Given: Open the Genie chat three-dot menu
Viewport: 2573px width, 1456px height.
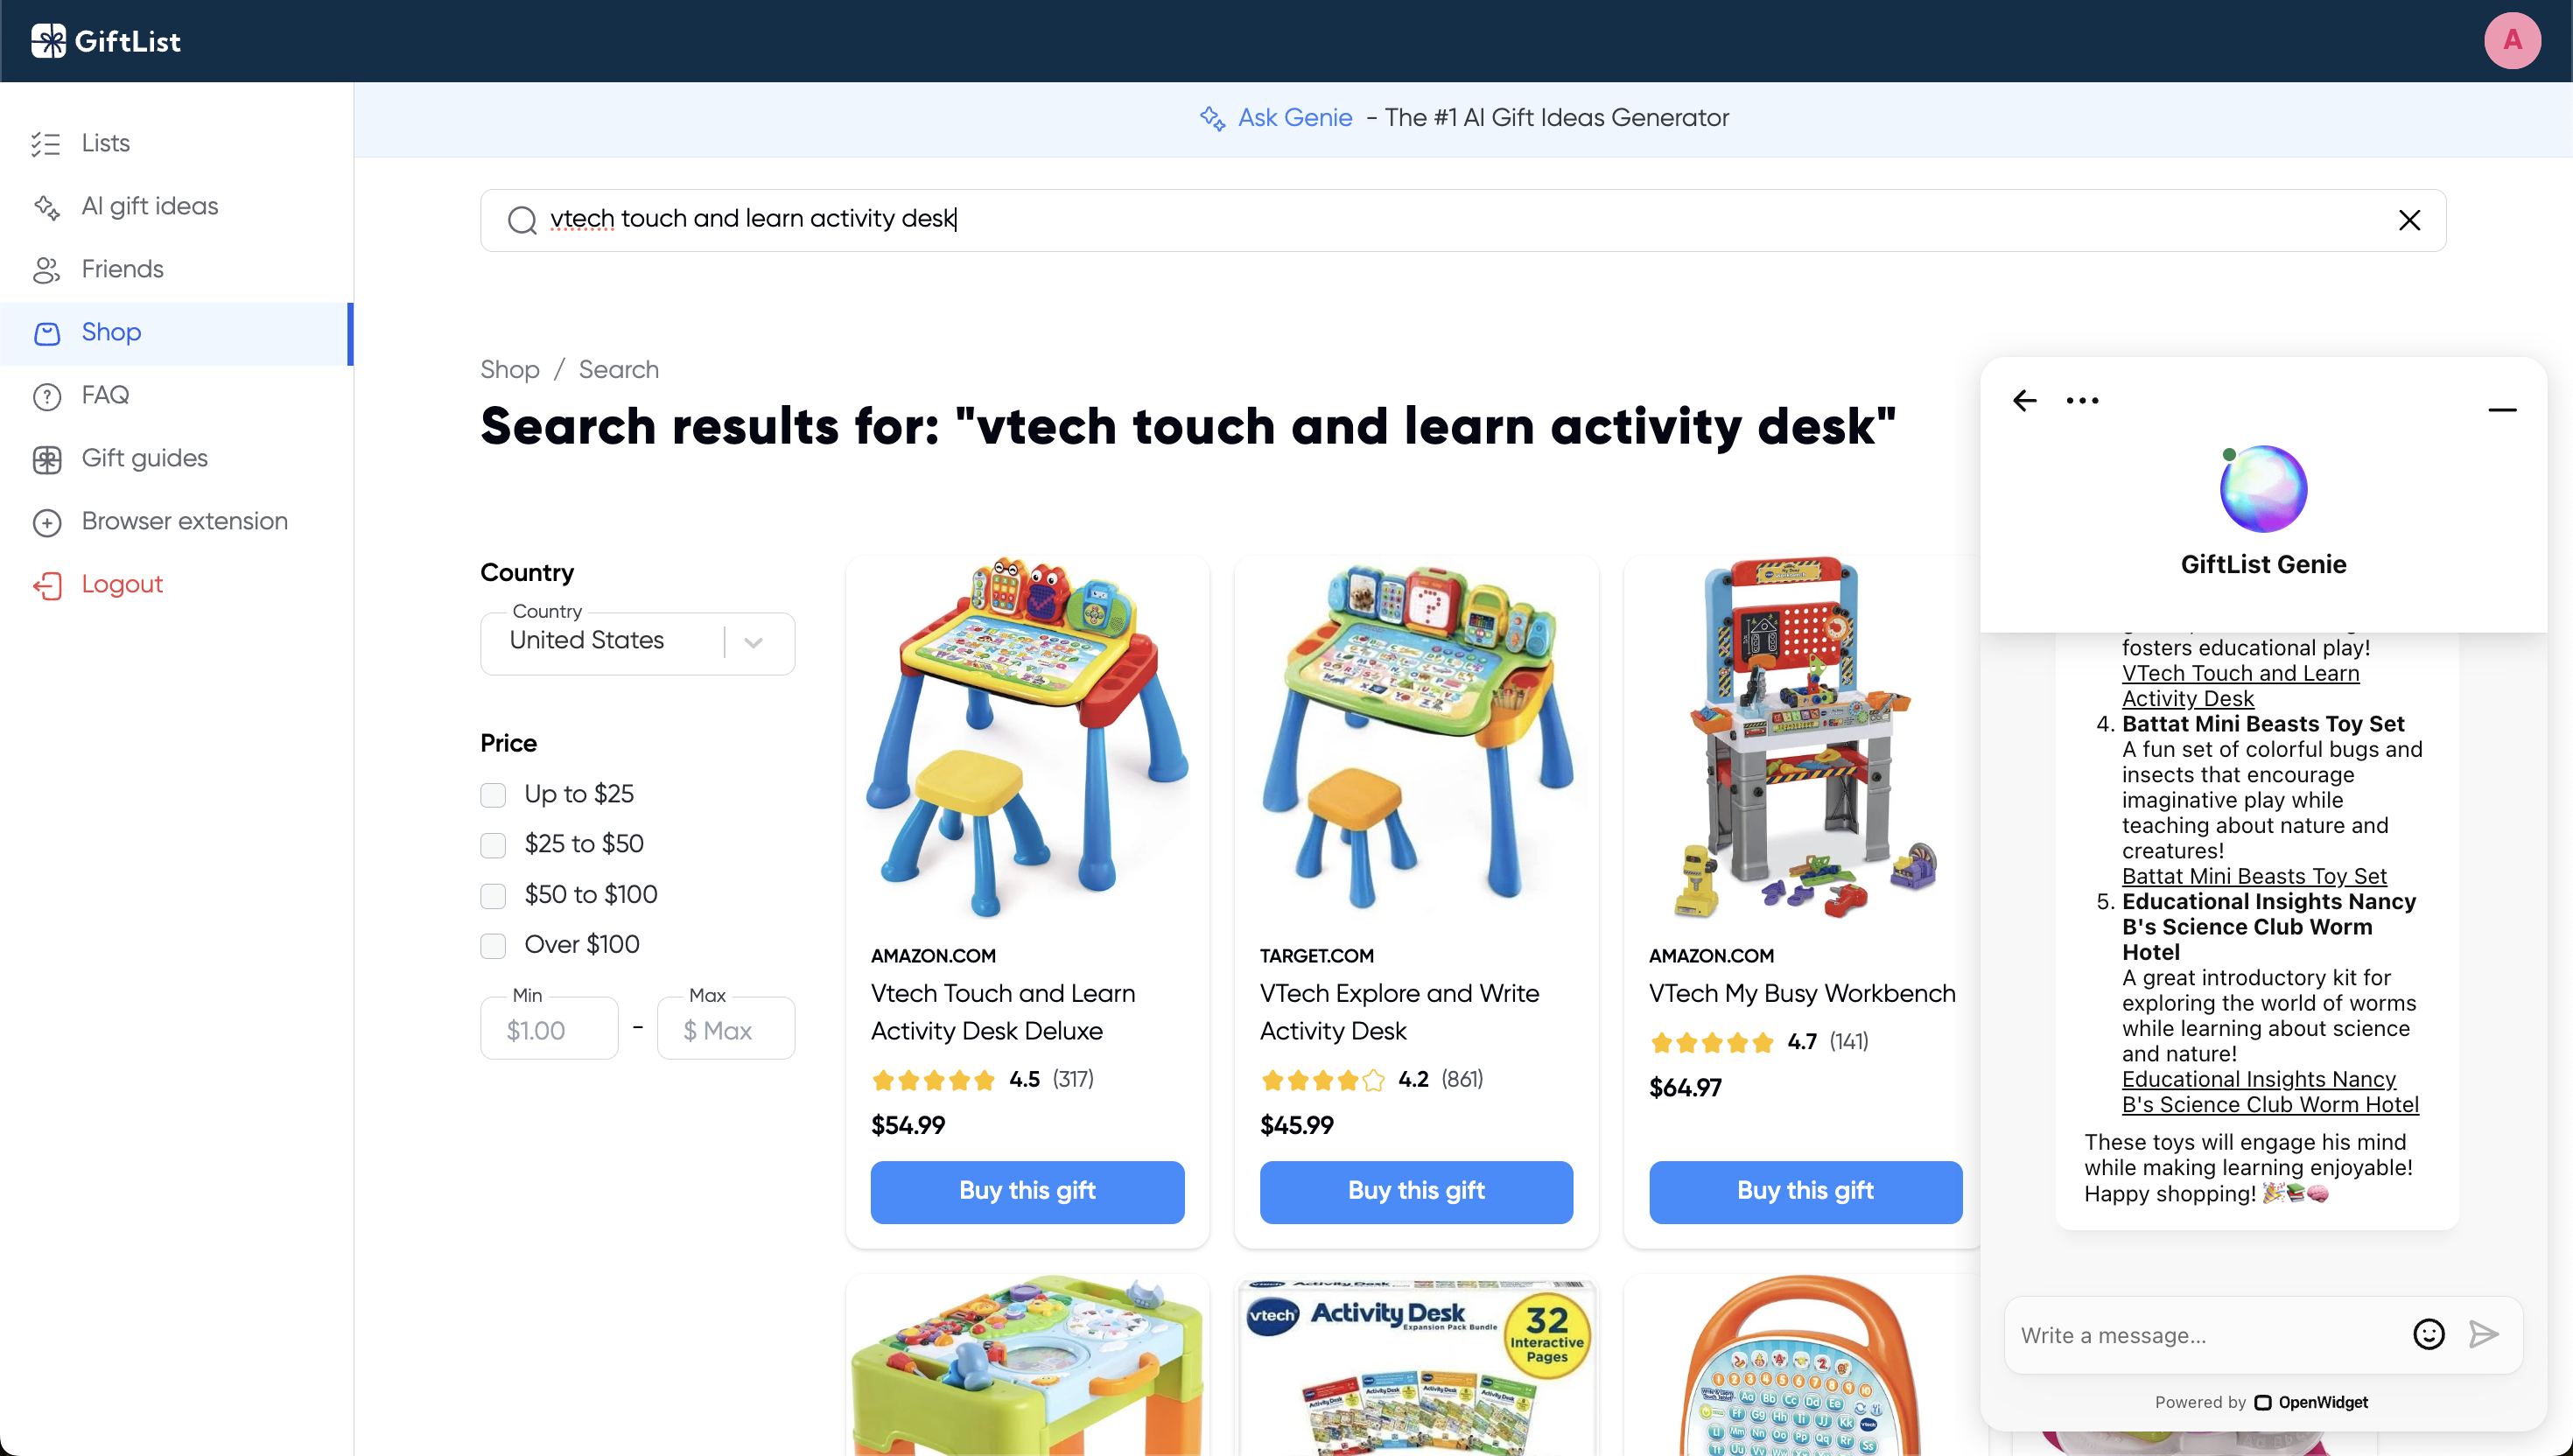Looking at the screenshot, I should pyautogui.click(x=2082, y=400).
